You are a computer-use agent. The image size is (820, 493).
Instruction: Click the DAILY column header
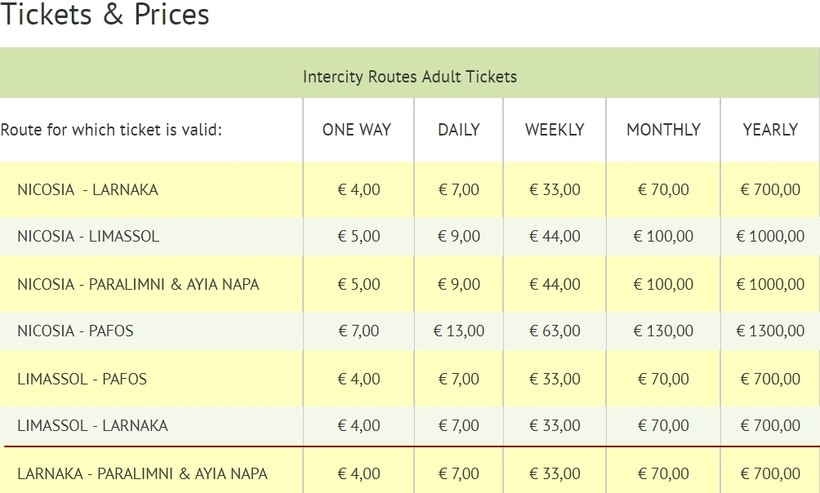(459, 130)
